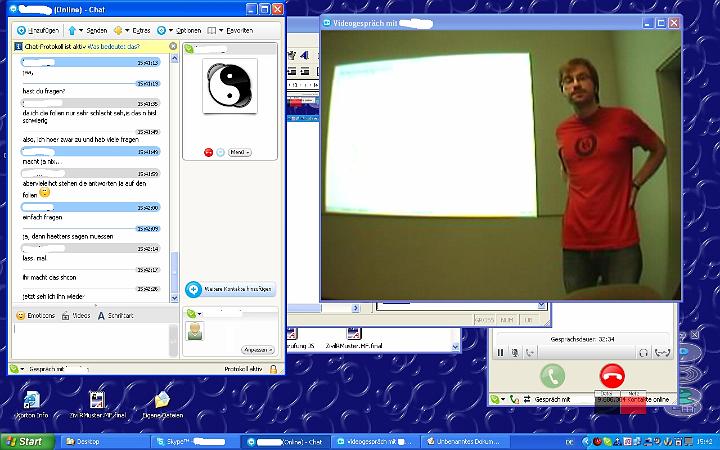Click 'Weitere Kontakte hinzufügen' button
Image resolution: width=720 pixels, height=450 pixels.
point(231,289)
